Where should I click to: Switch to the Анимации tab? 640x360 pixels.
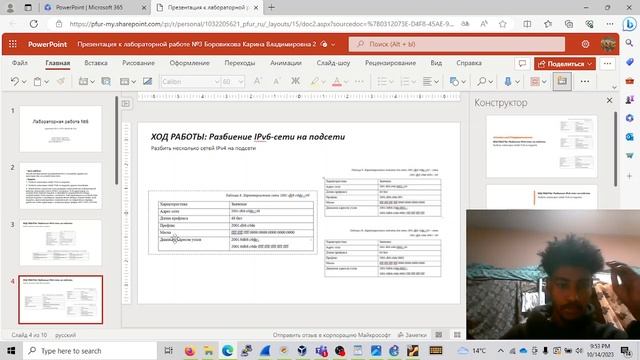pos(286,63)
